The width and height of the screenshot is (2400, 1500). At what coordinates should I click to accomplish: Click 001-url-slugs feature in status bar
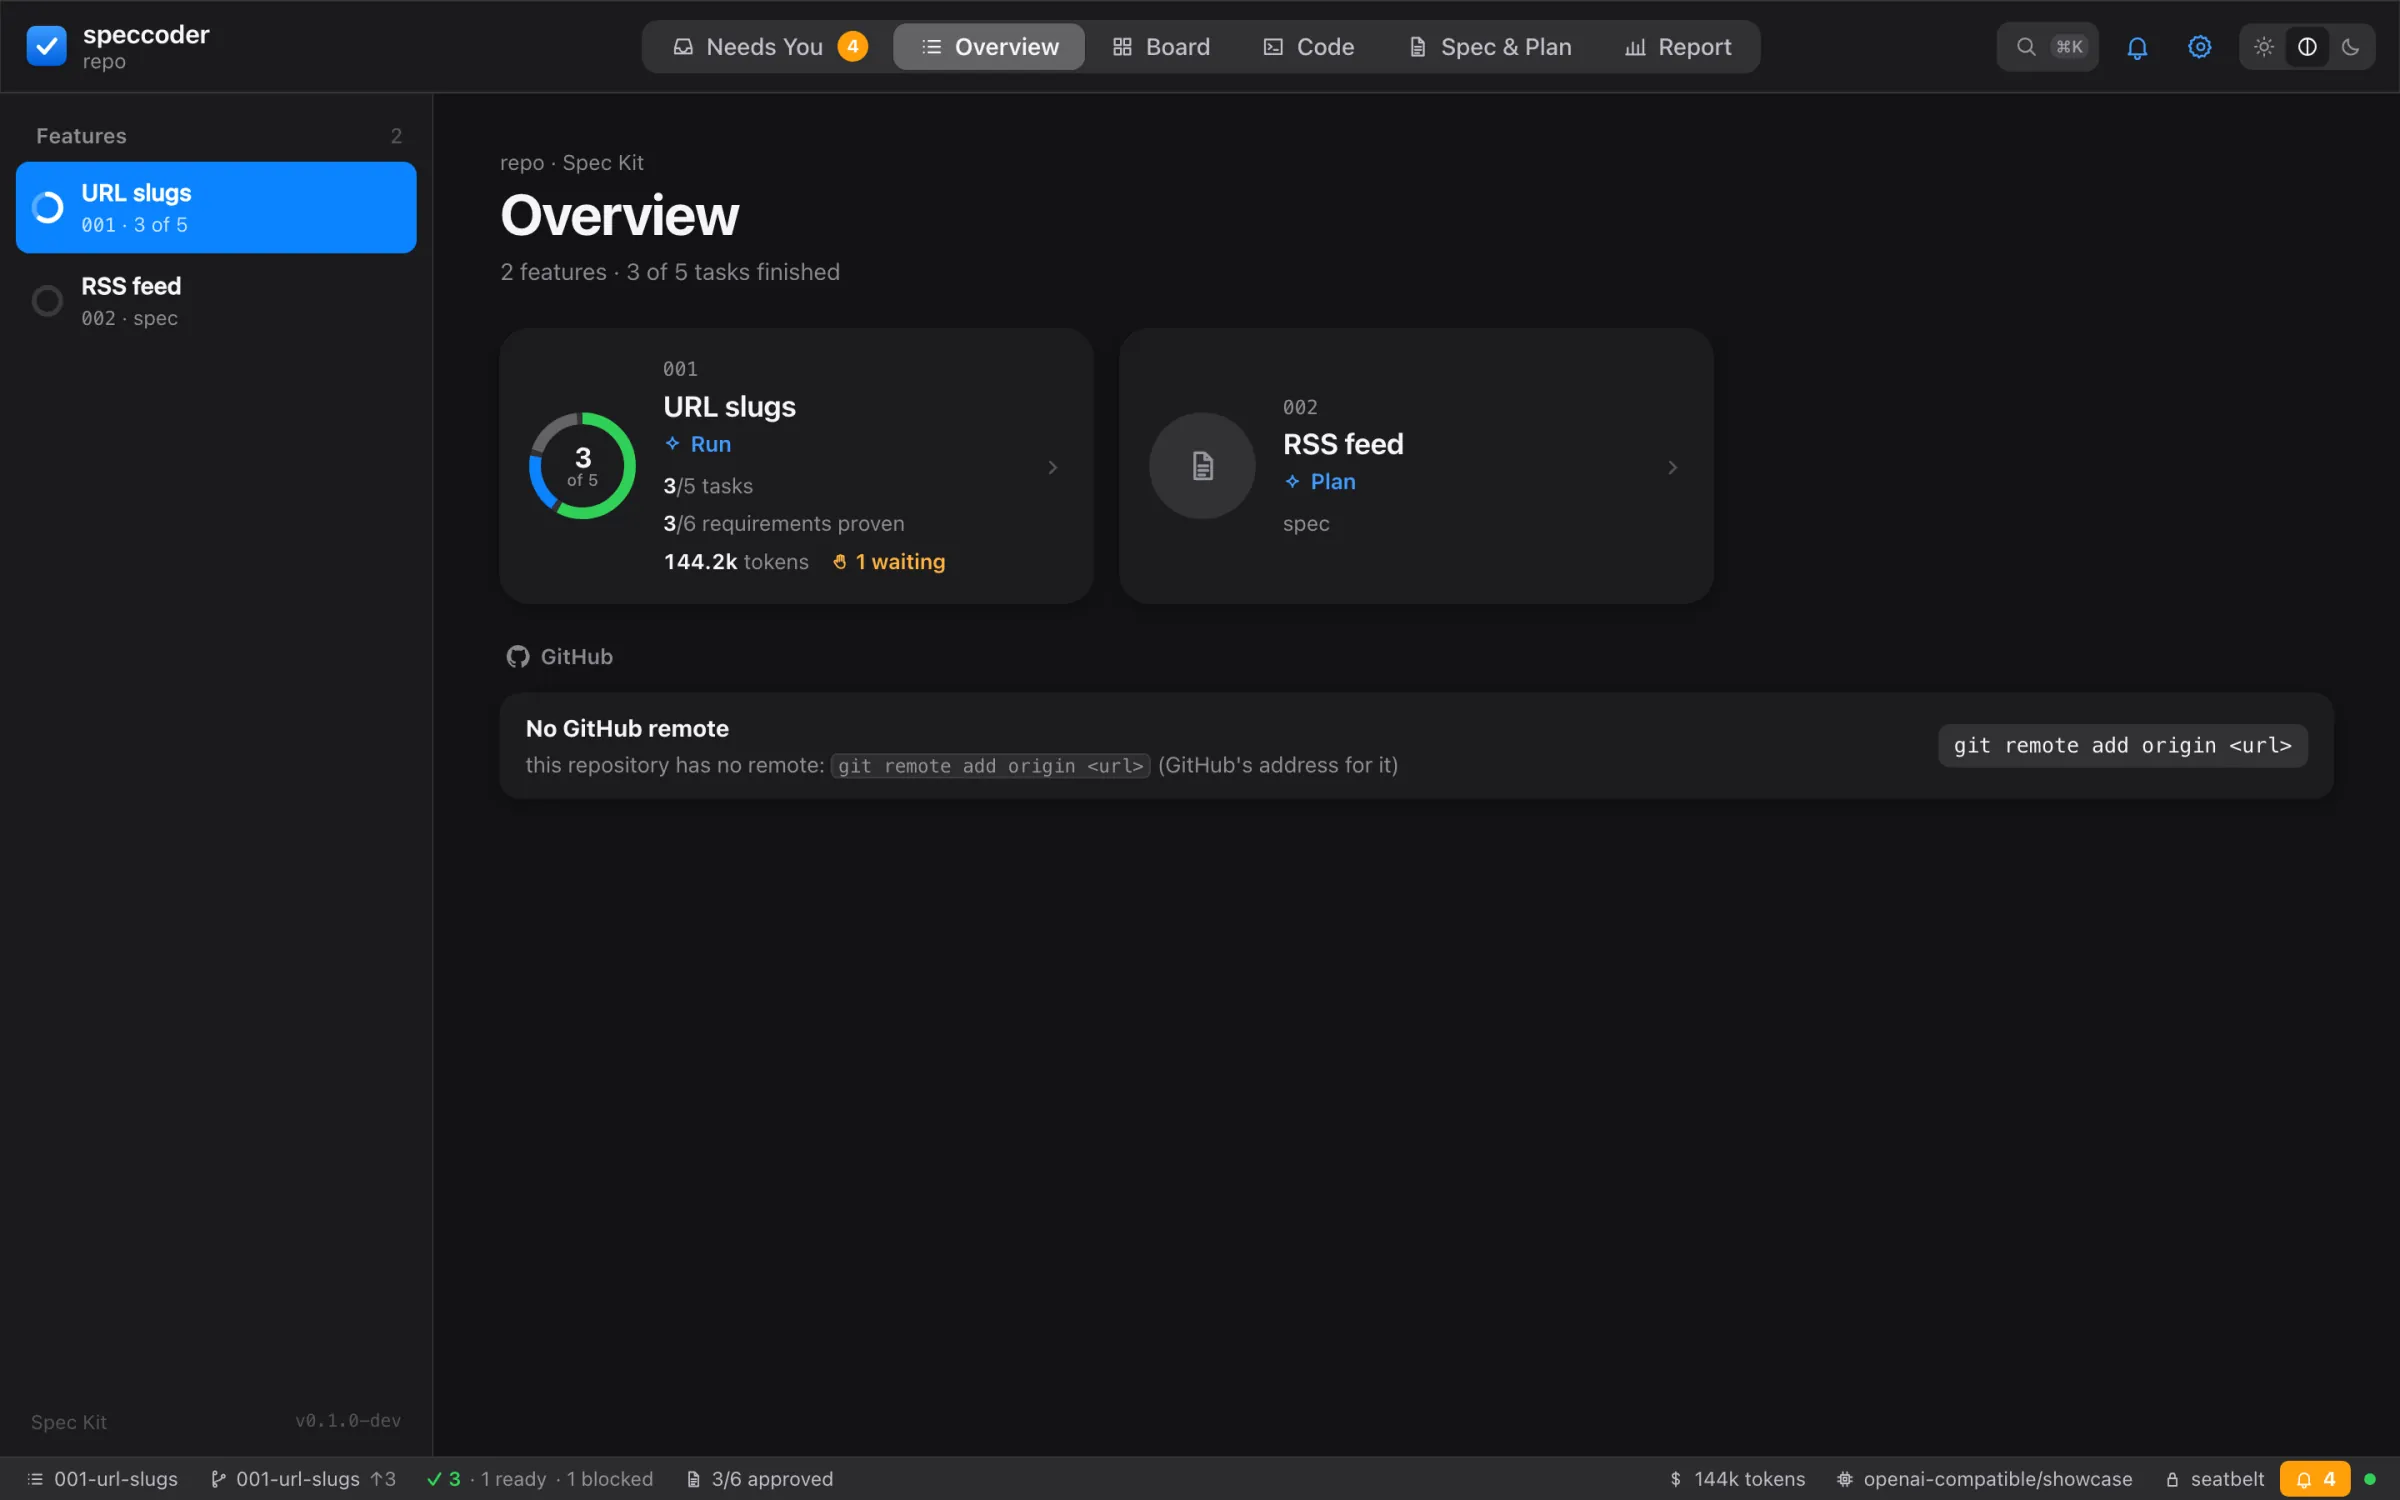[x=103, y=1479]
